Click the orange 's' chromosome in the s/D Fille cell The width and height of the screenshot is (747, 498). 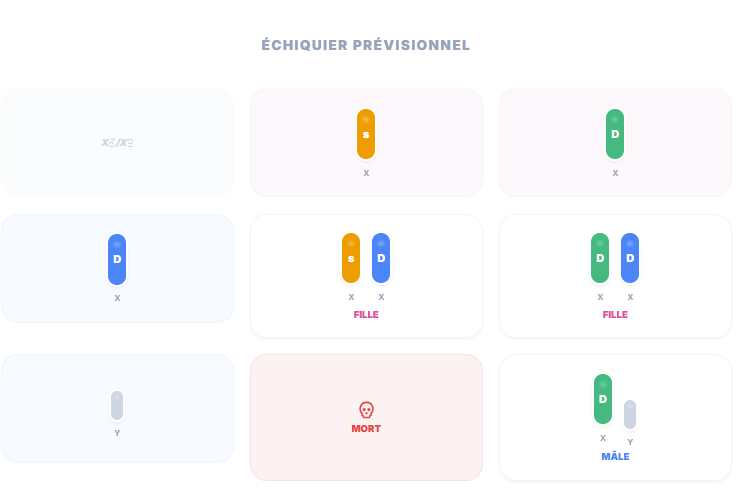(351, 258)
